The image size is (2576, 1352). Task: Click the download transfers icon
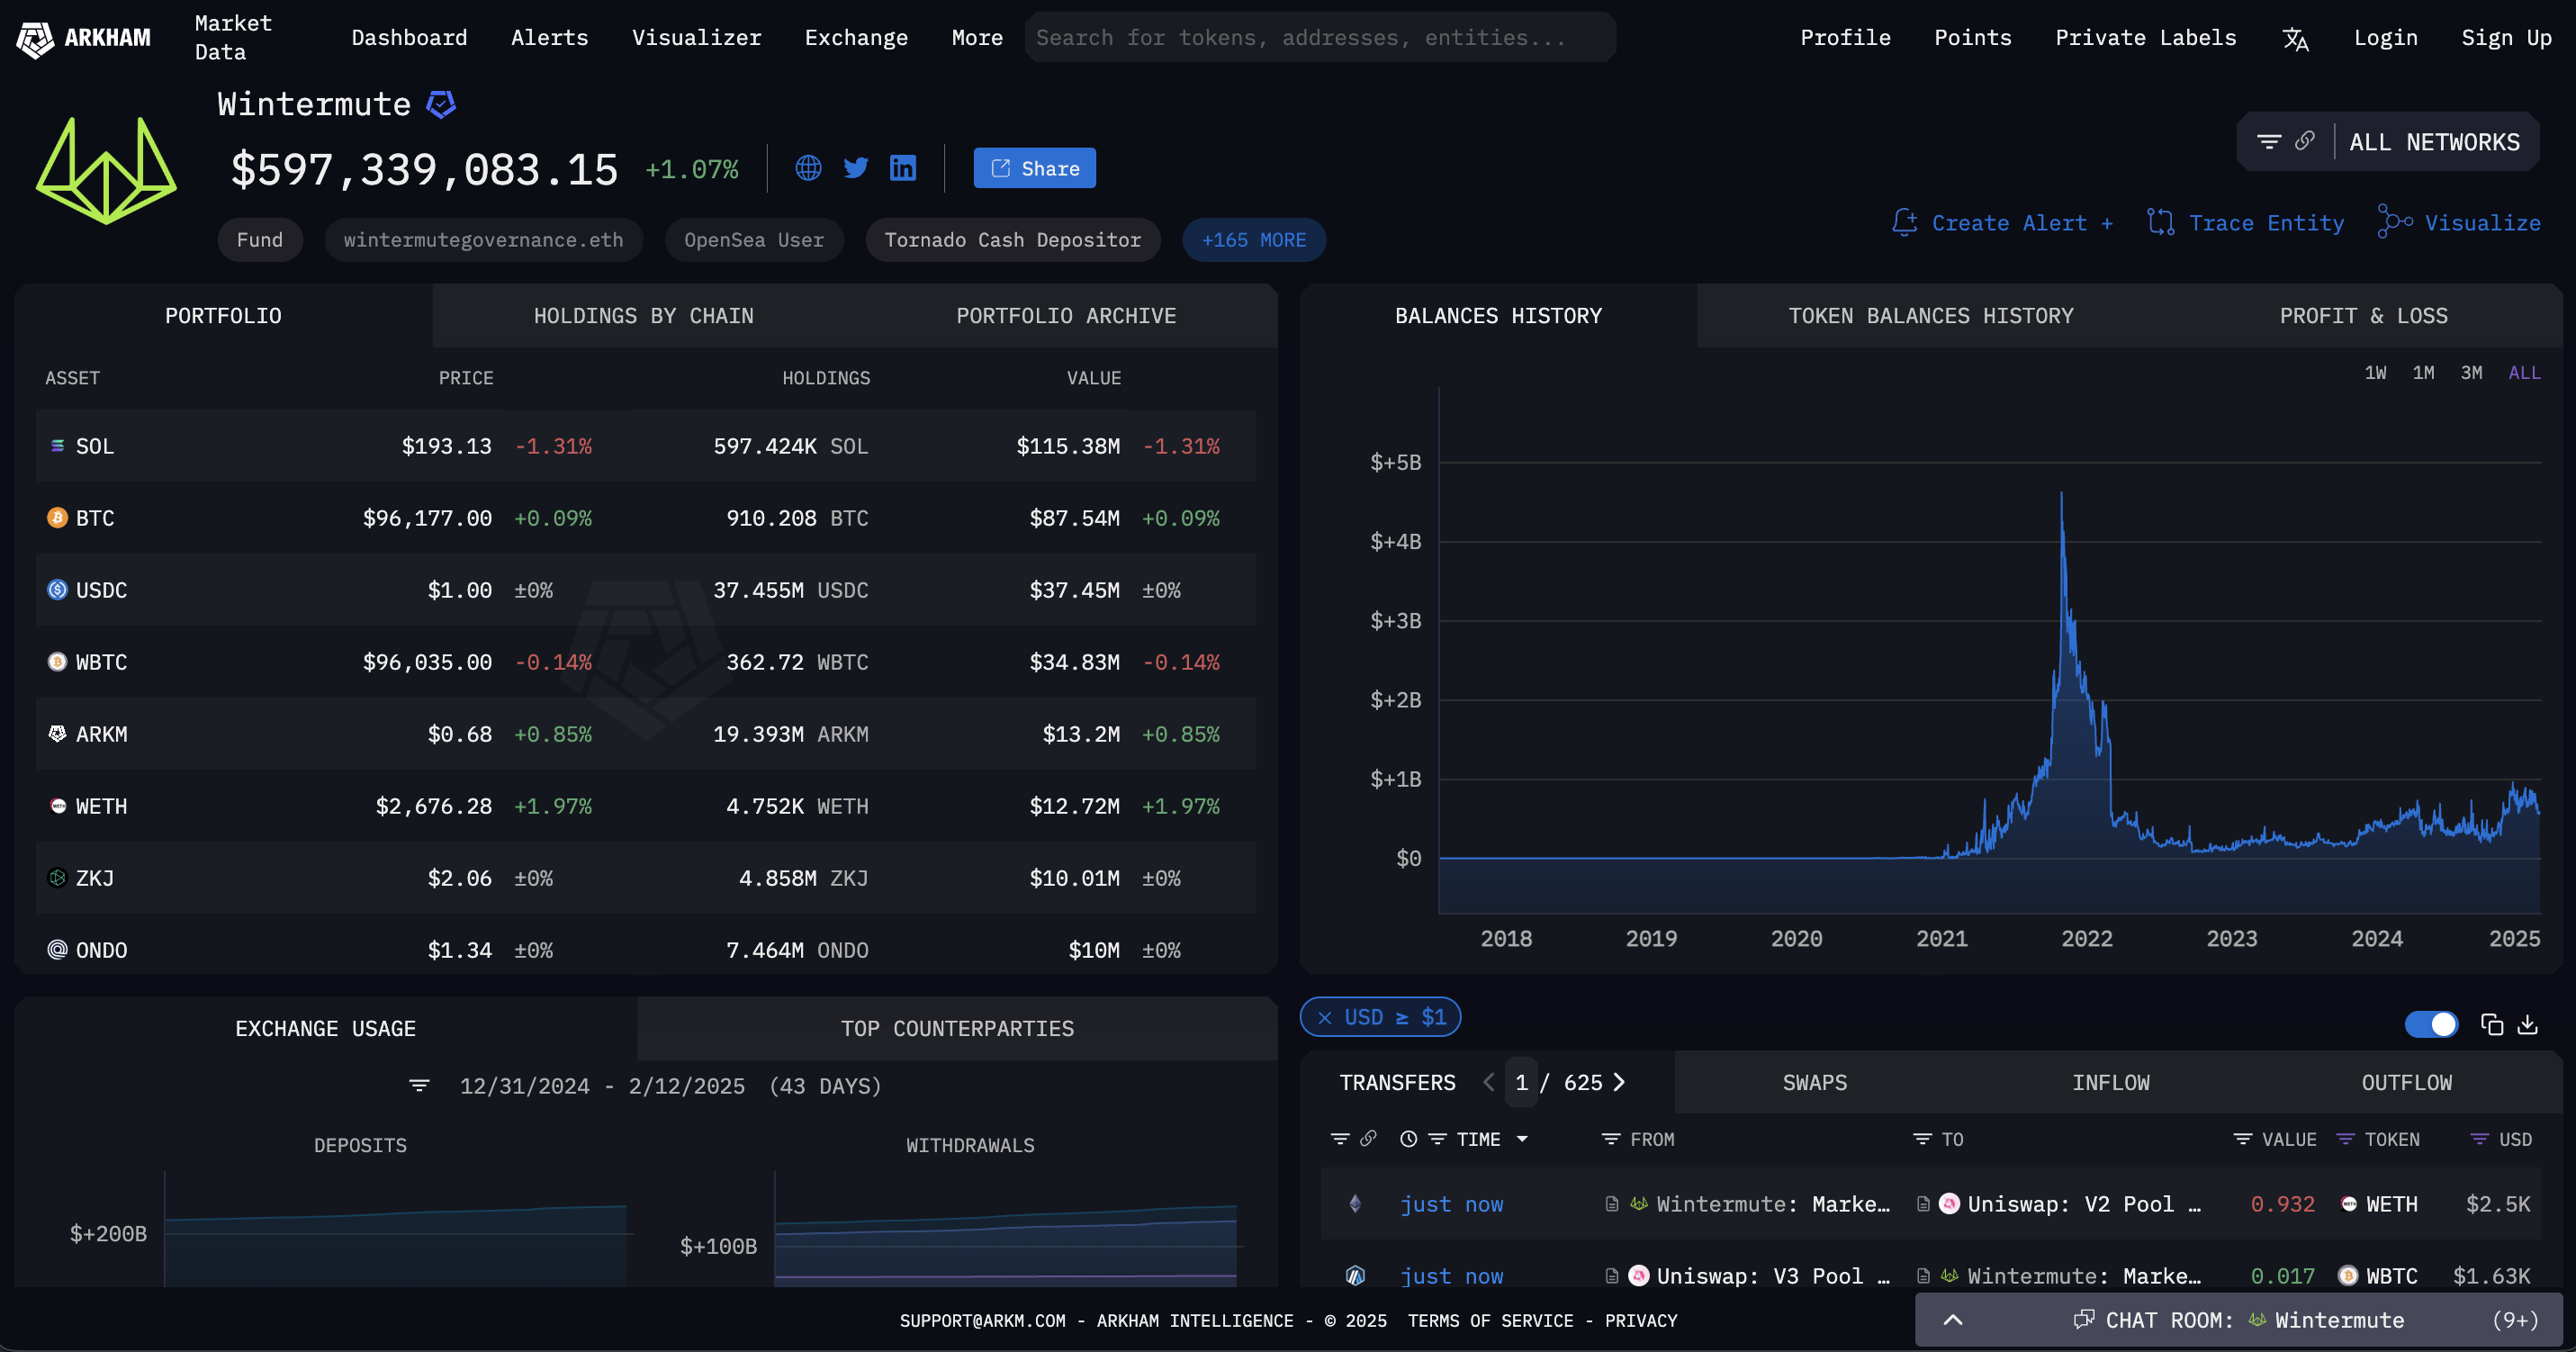point(2527,1024)
